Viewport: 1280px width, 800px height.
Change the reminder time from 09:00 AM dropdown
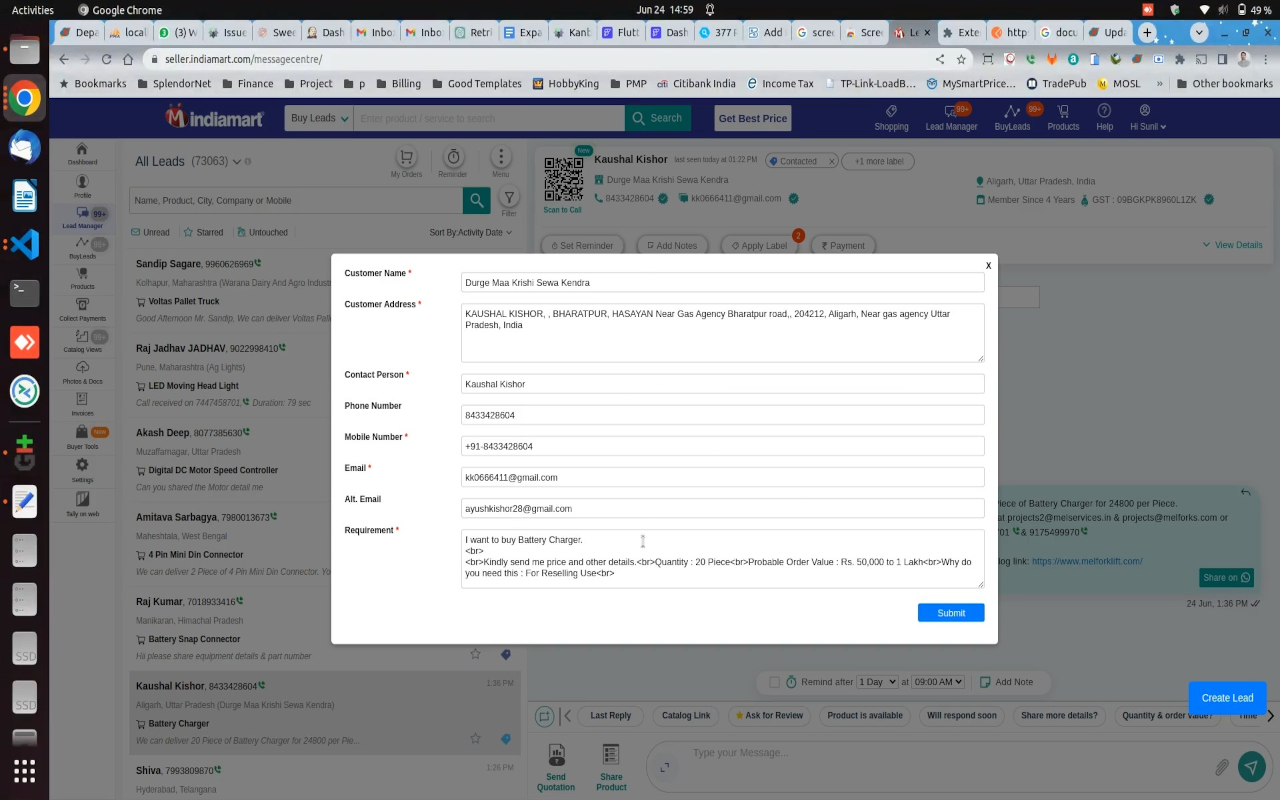coord(938,681)
